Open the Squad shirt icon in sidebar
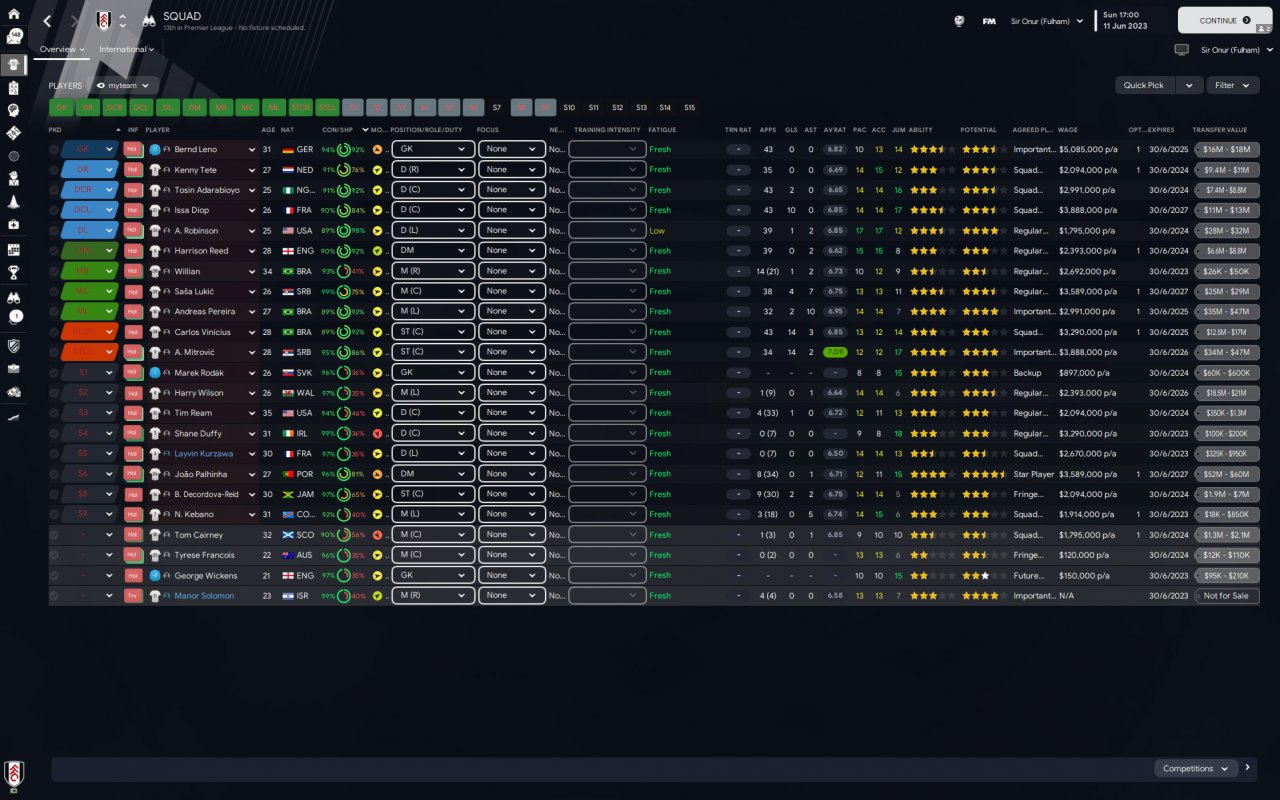1280x800 pixels. pos(14,64)
